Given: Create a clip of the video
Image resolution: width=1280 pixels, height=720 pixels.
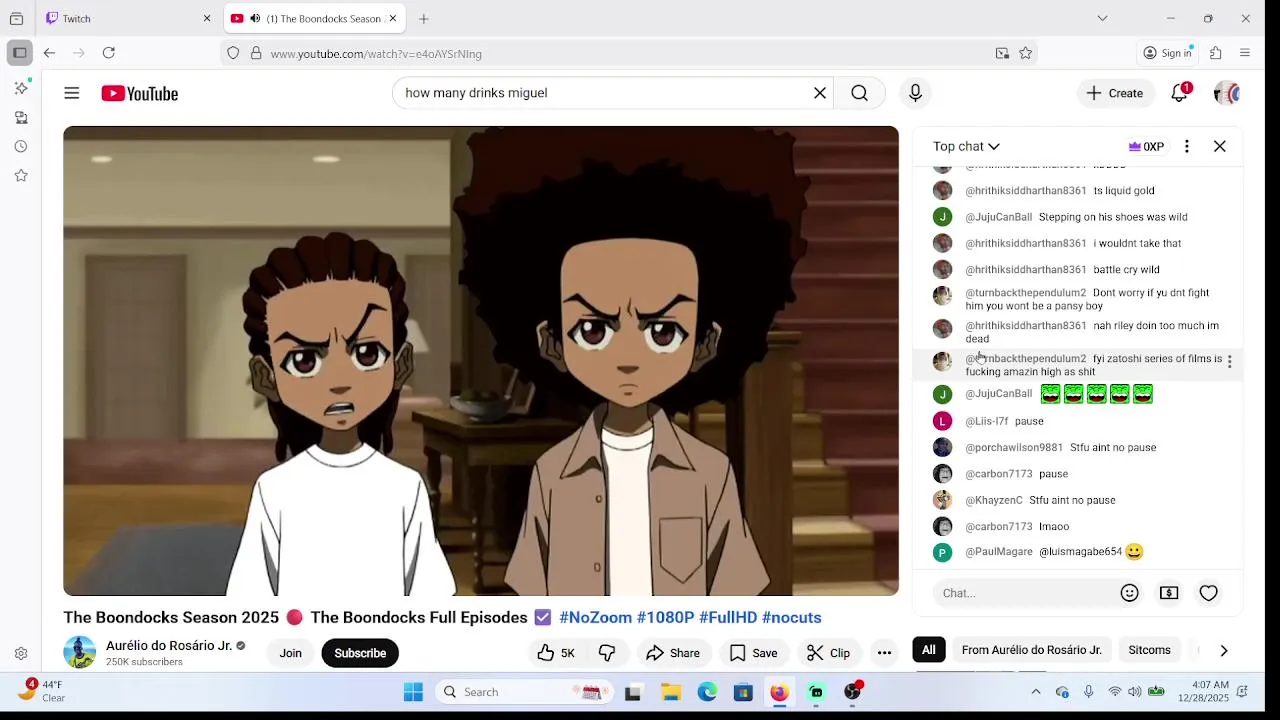Looking at the screenshot, I should click(x=828, y=653).
